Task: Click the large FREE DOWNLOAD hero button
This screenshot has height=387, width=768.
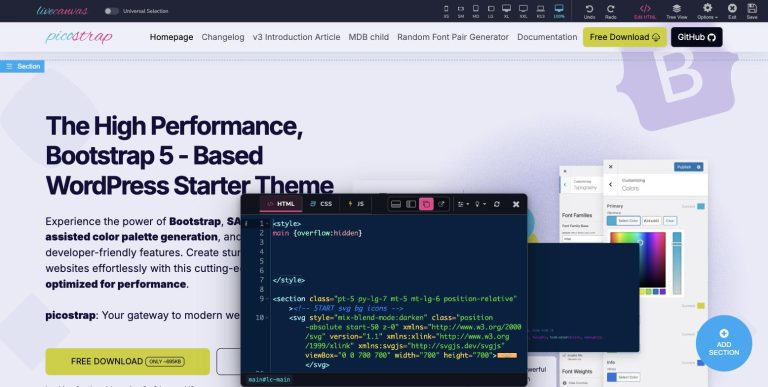Action: [x=127, y=362]
